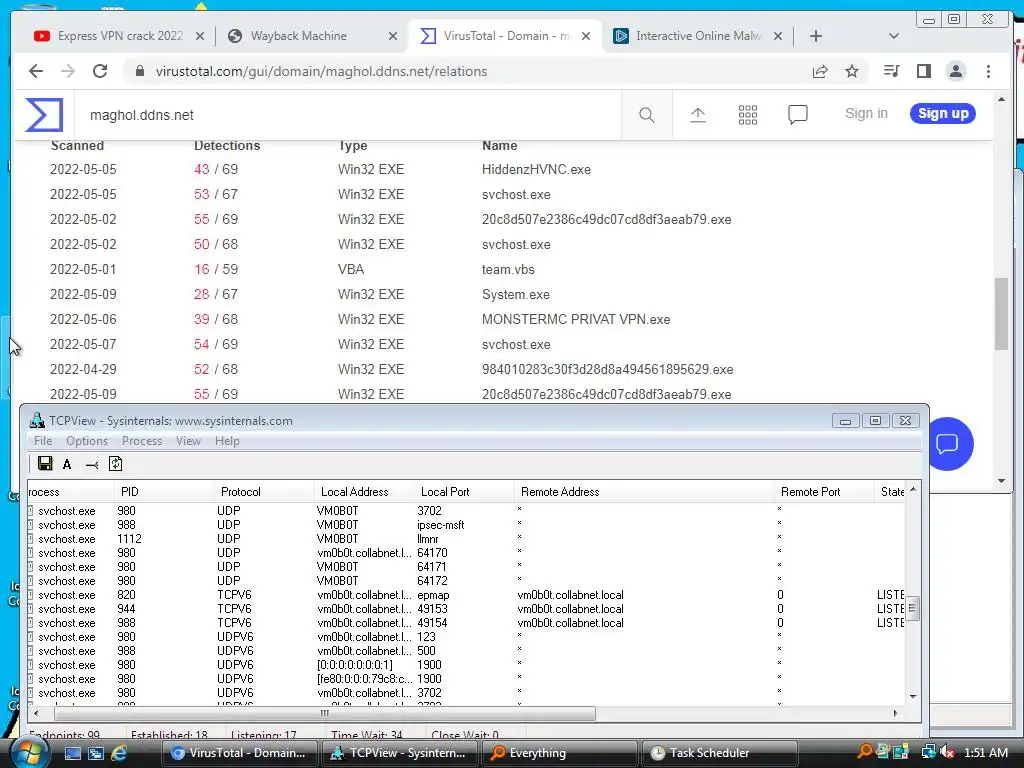Go forward in Chrome
Viewport: 1024px width, 768px height.
coord(68,71)
